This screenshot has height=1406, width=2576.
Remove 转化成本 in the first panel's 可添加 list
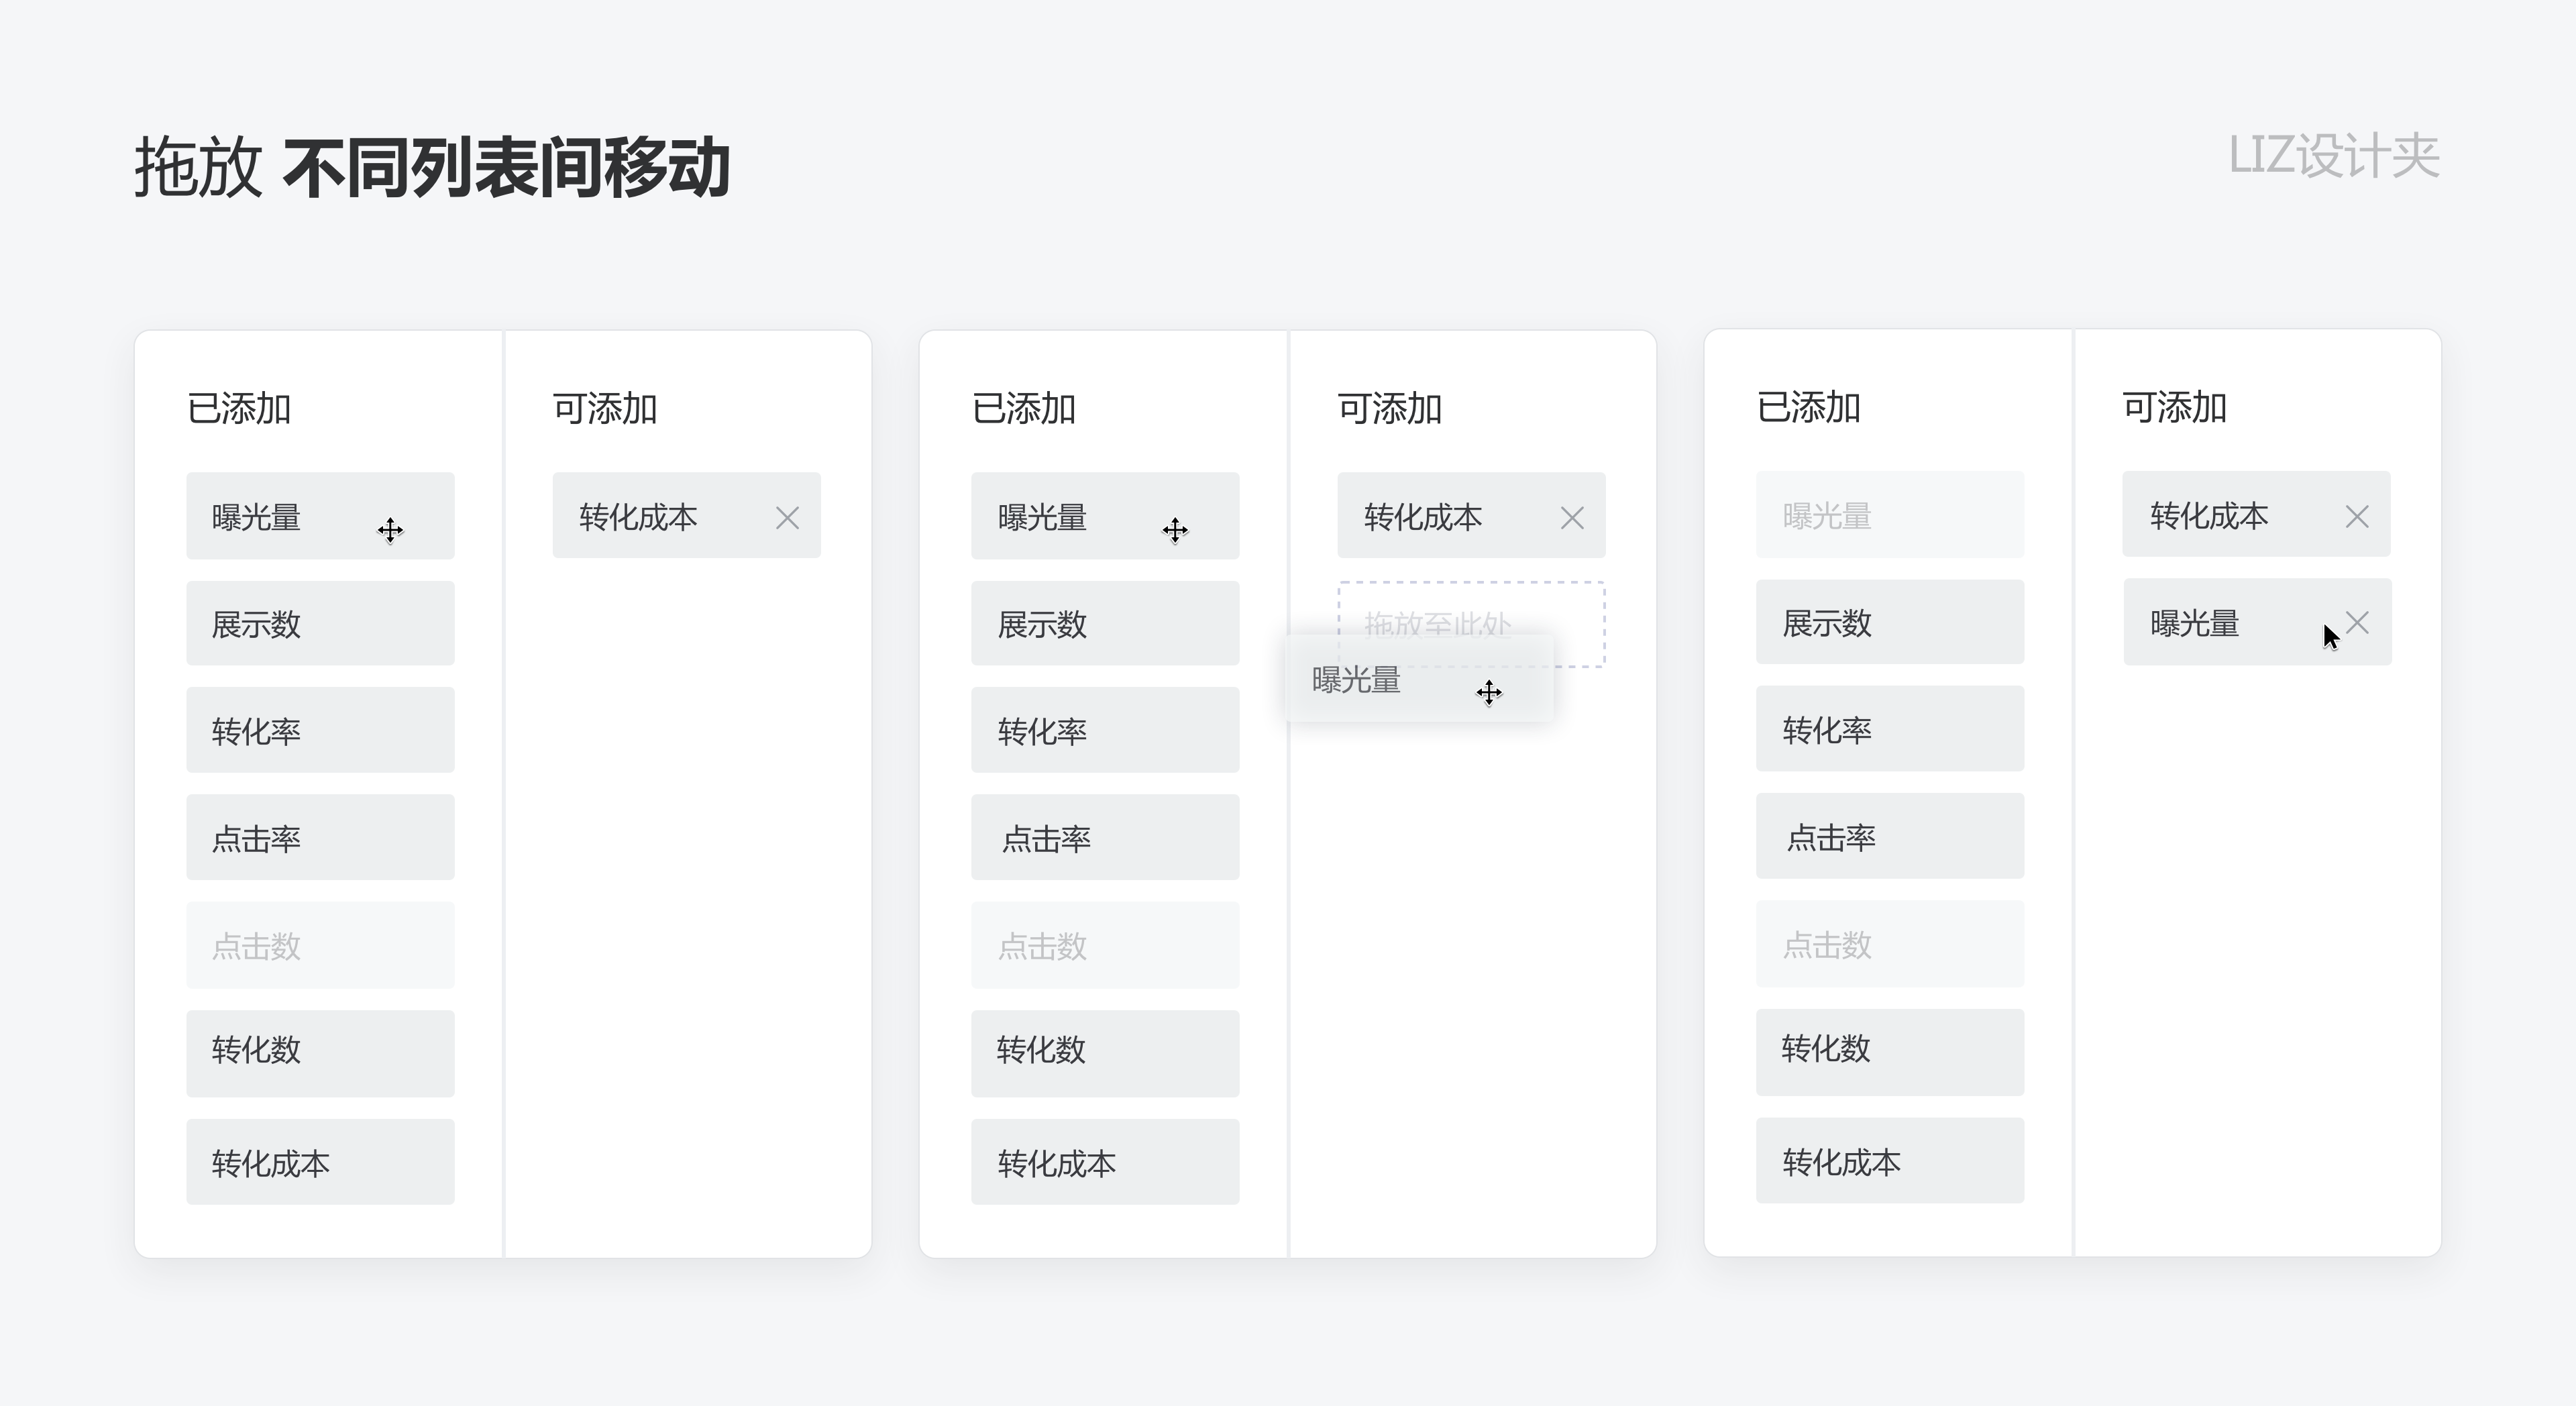(787, 517)
